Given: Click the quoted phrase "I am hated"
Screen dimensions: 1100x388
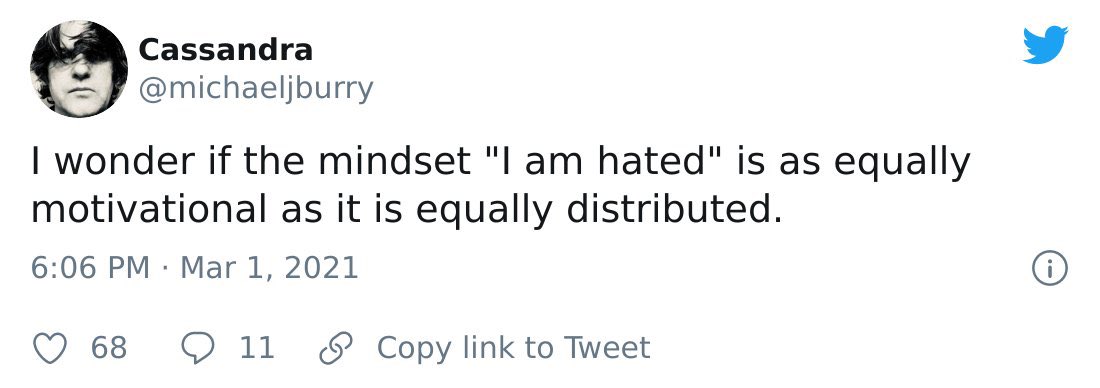Looking at the screenshot, I should [603, 160].
